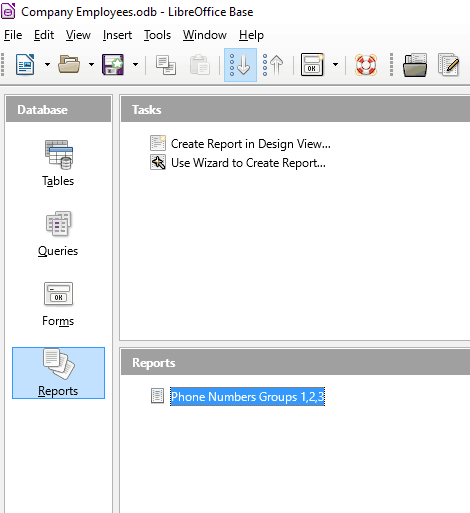Select Phone Numbers Groups 1,2,3 report
The width and height of the screenshot is (470, 513).
click(x=247, y=397)
